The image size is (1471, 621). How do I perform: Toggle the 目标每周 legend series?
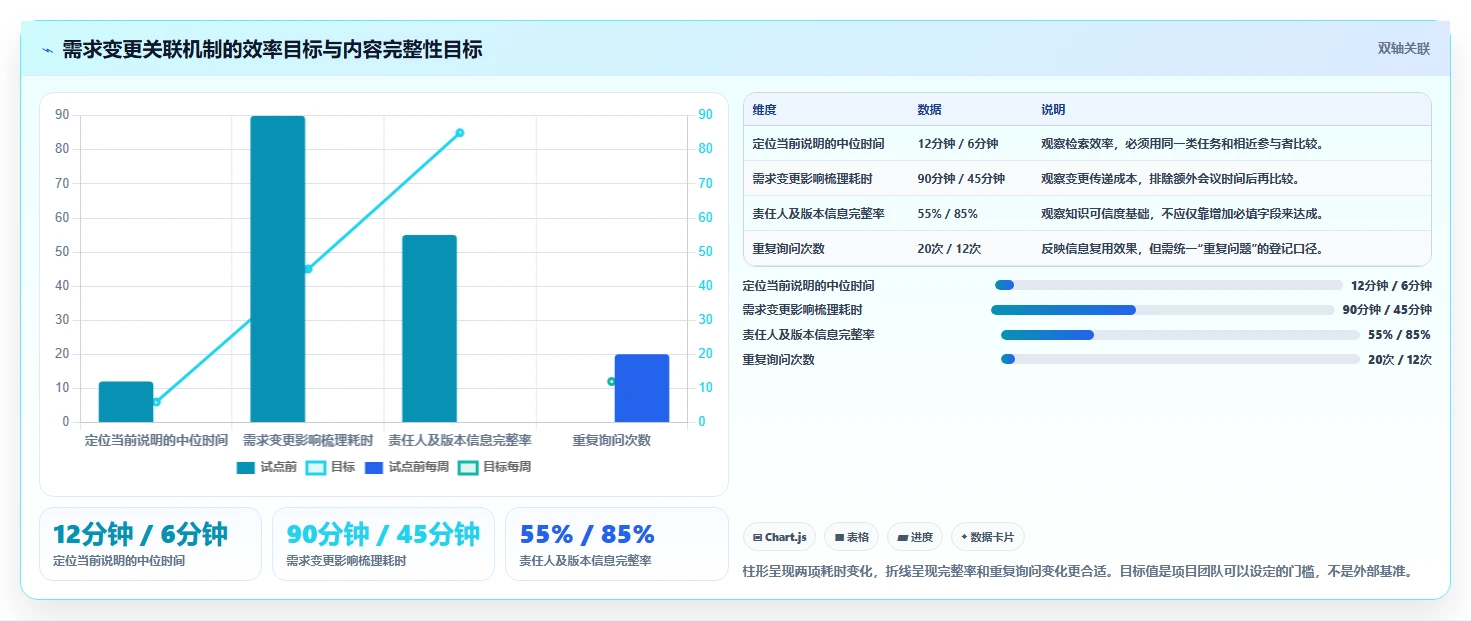click(494, 467)
